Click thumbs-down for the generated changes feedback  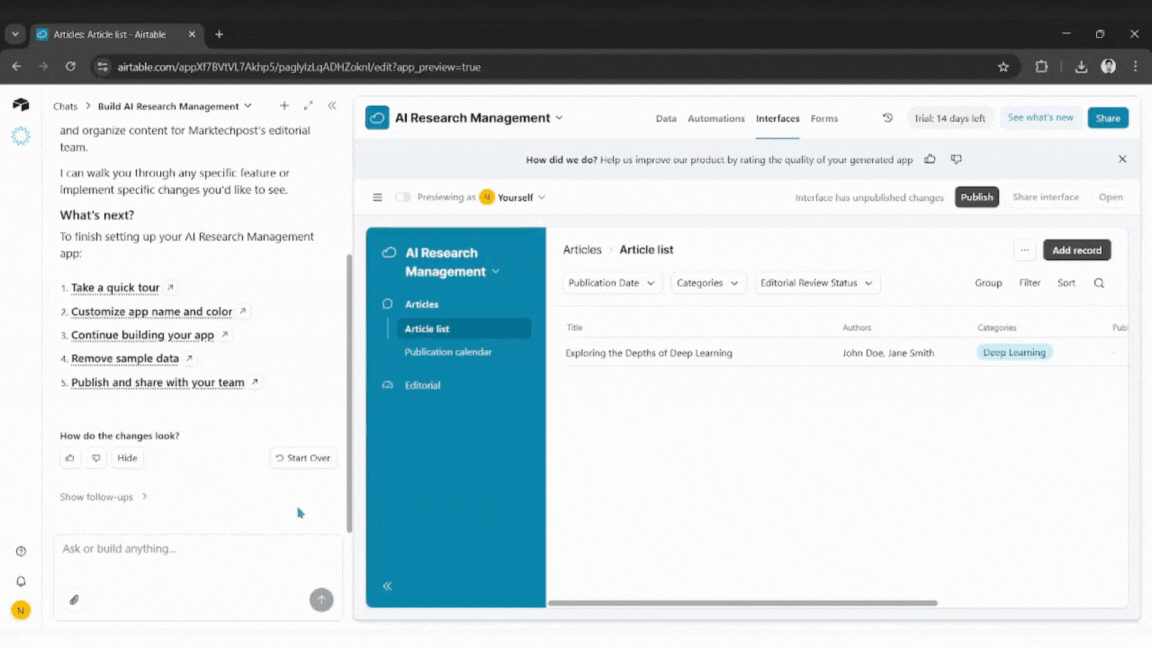click(95, 457)
